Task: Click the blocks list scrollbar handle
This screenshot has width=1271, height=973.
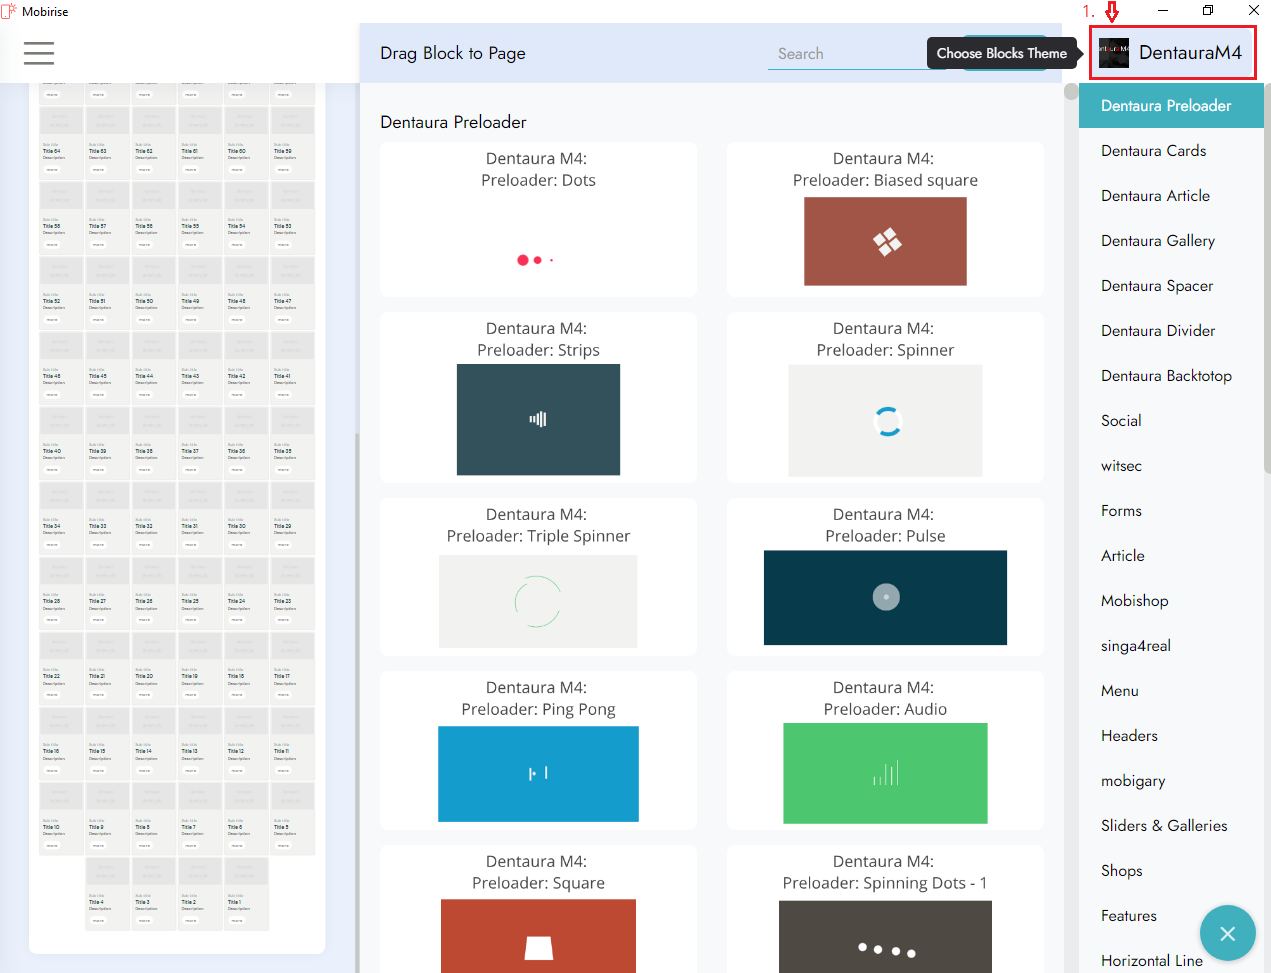Action: click(x=1071, y=92)
